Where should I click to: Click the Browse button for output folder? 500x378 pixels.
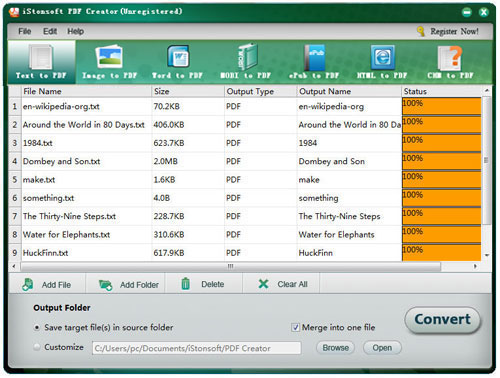[x=335, y=348]
